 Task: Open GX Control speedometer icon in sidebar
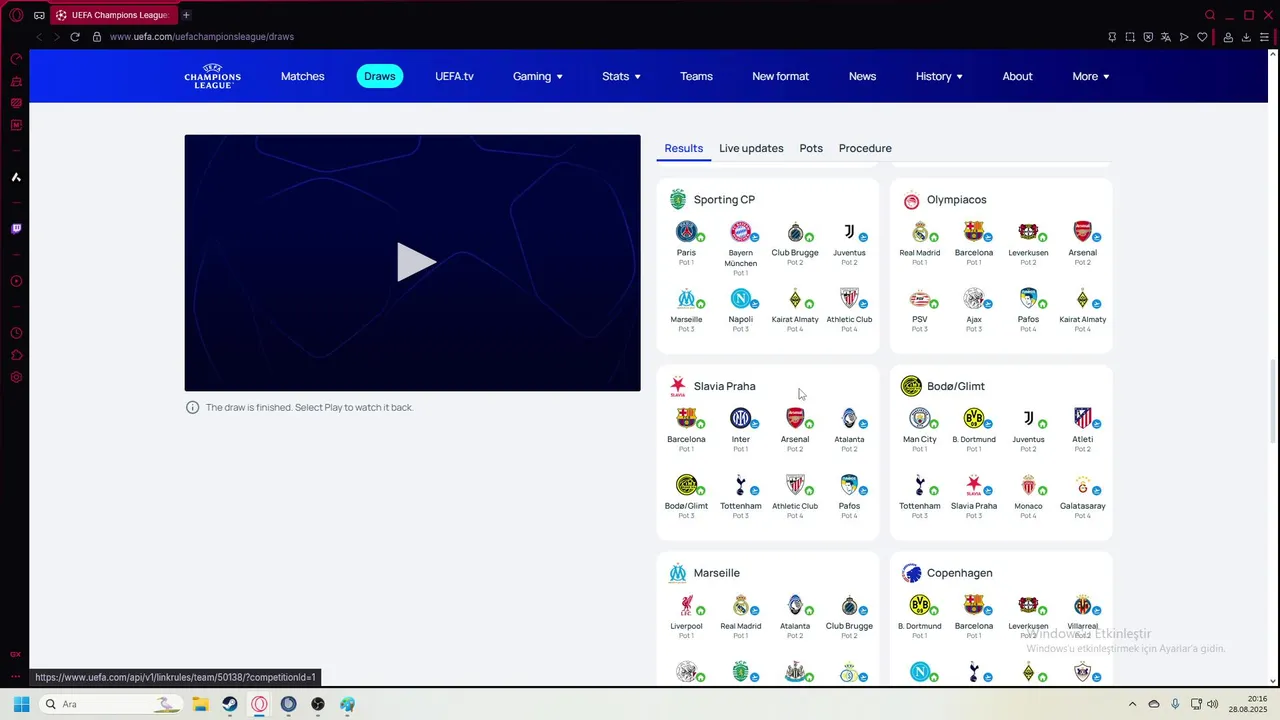tap(16, 59)
